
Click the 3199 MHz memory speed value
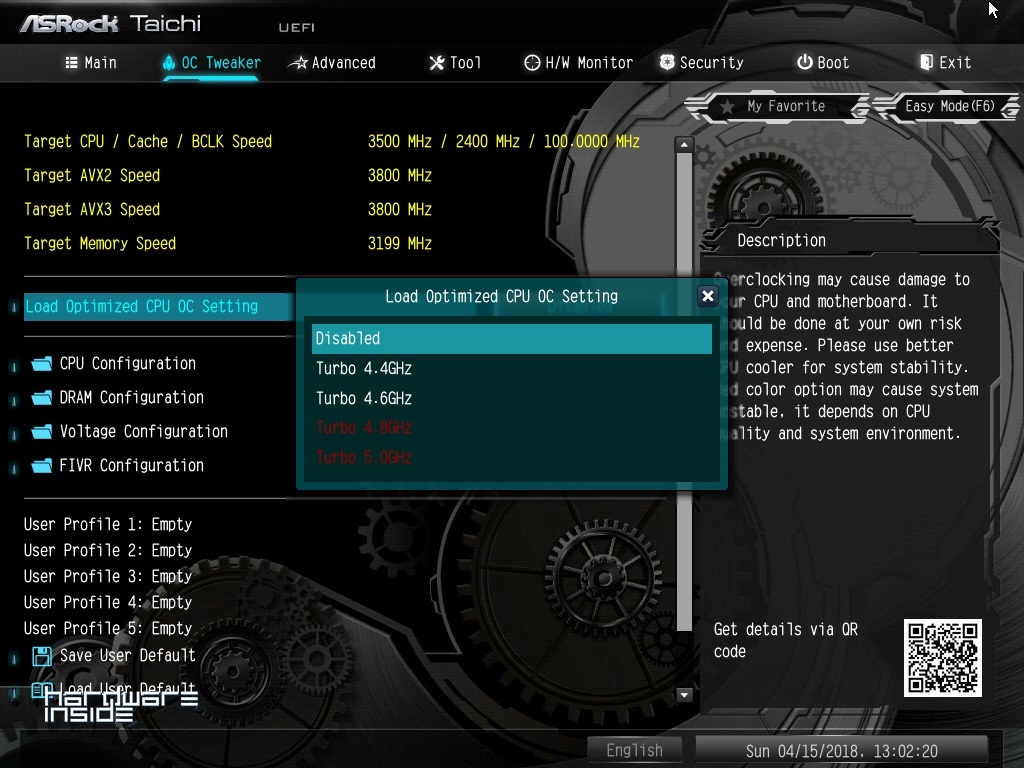pyautogui.click(x=400, y=244)
